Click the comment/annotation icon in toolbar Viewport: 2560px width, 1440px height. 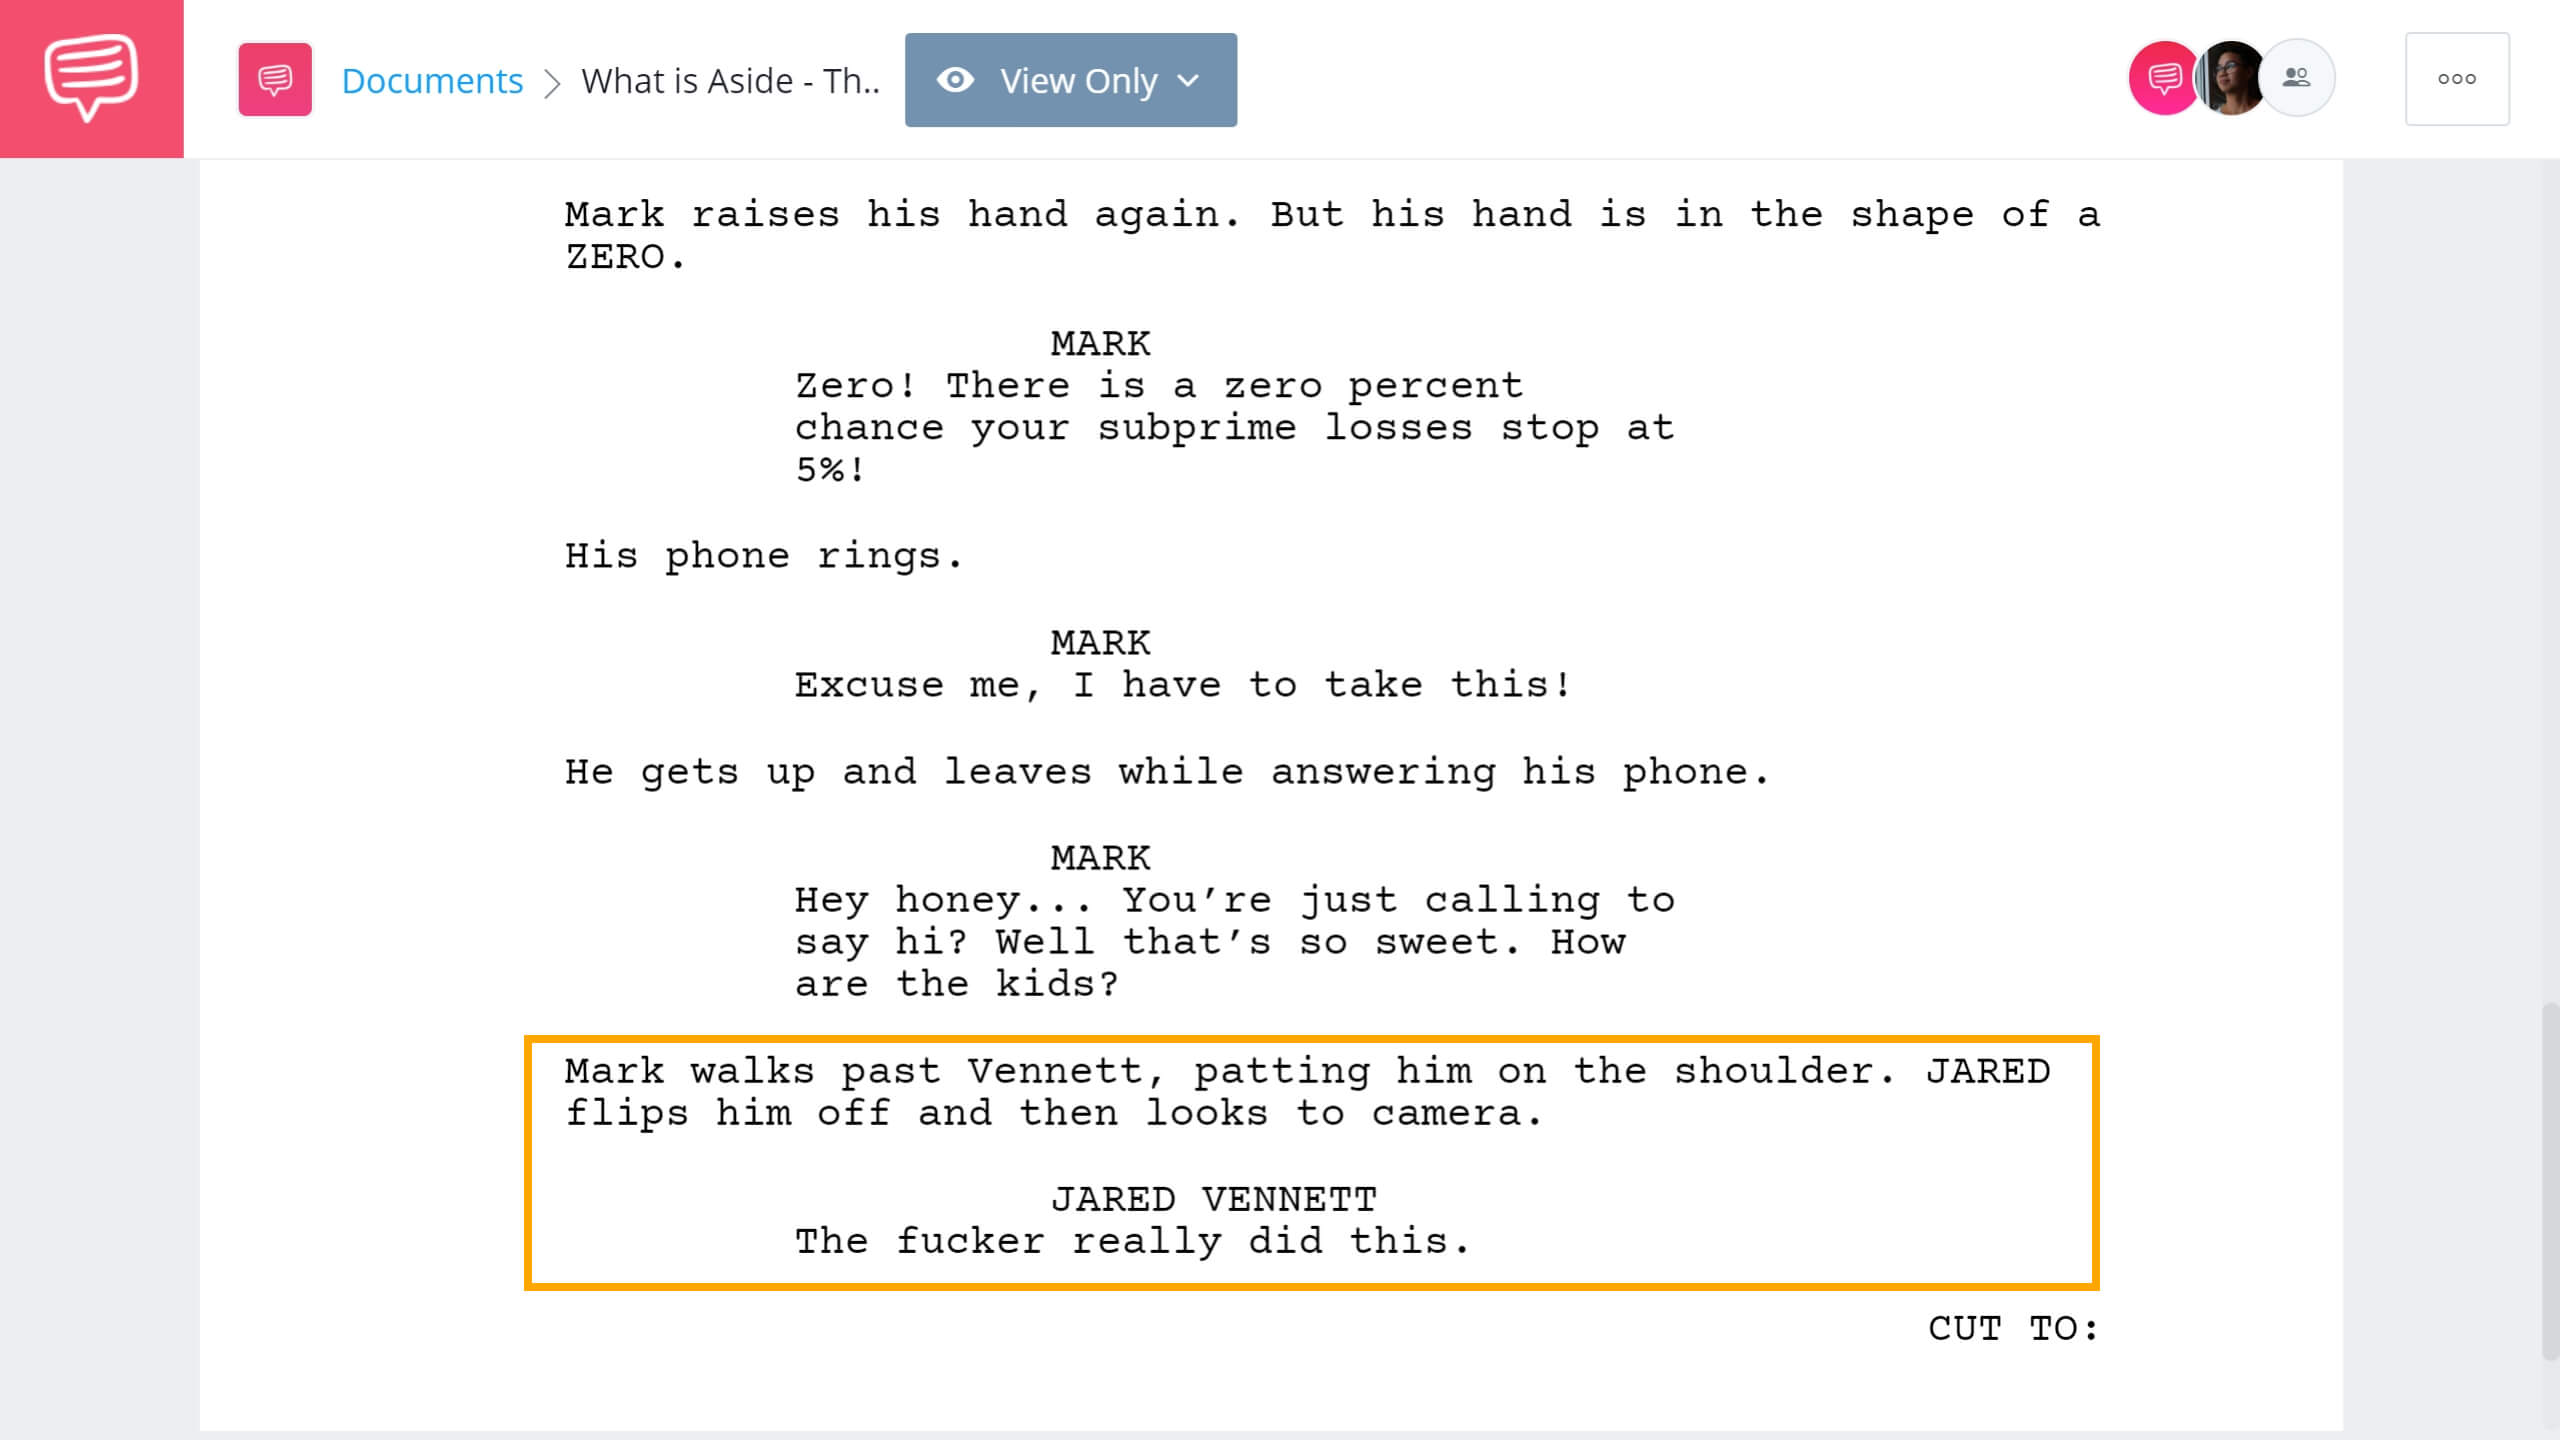[x=274, y=79]
